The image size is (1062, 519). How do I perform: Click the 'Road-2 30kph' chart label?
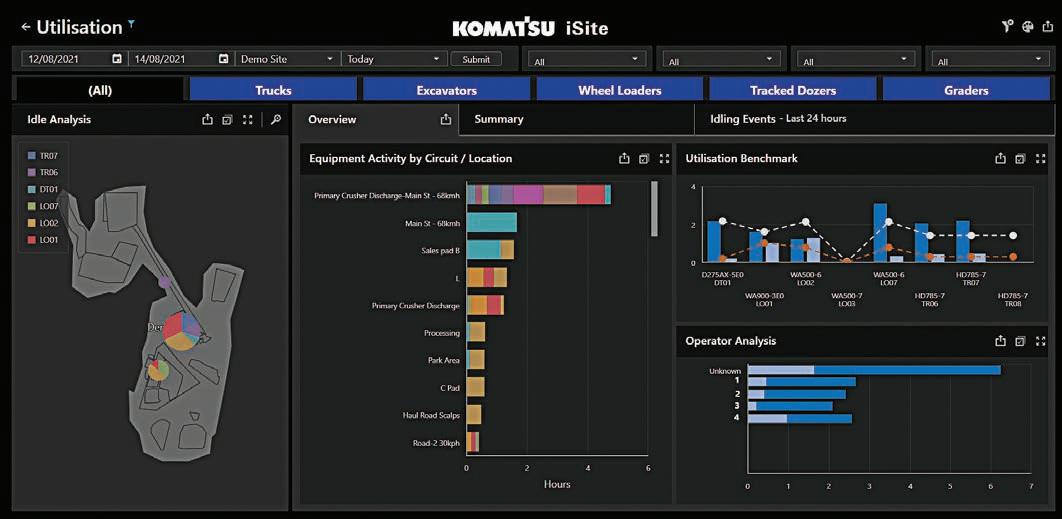[x=436, y=444]
